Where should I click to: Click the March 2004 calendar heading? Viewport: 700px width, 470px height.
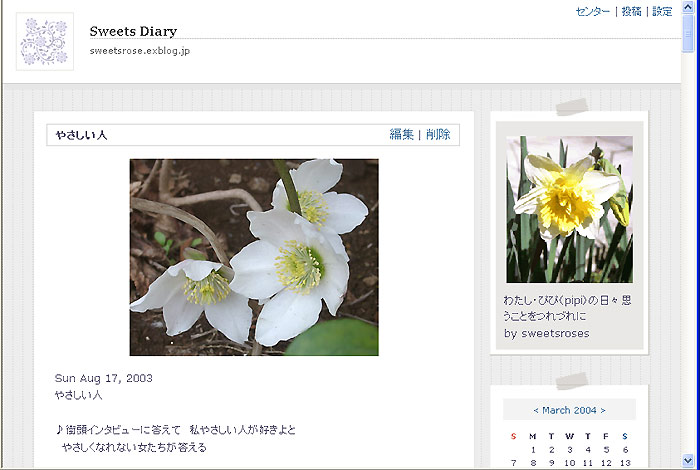570,410
